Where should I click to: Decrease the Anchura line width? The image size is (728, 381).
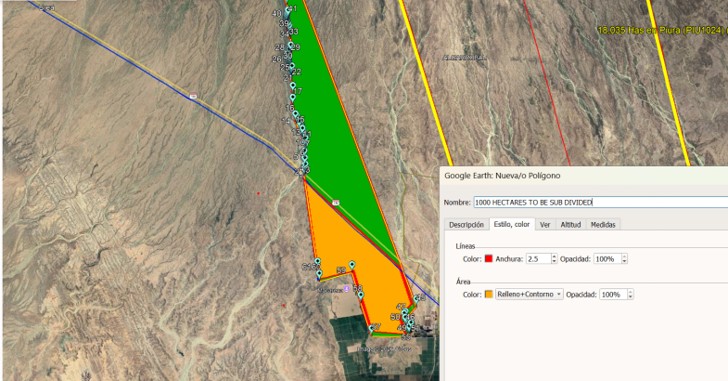point(554,262)
